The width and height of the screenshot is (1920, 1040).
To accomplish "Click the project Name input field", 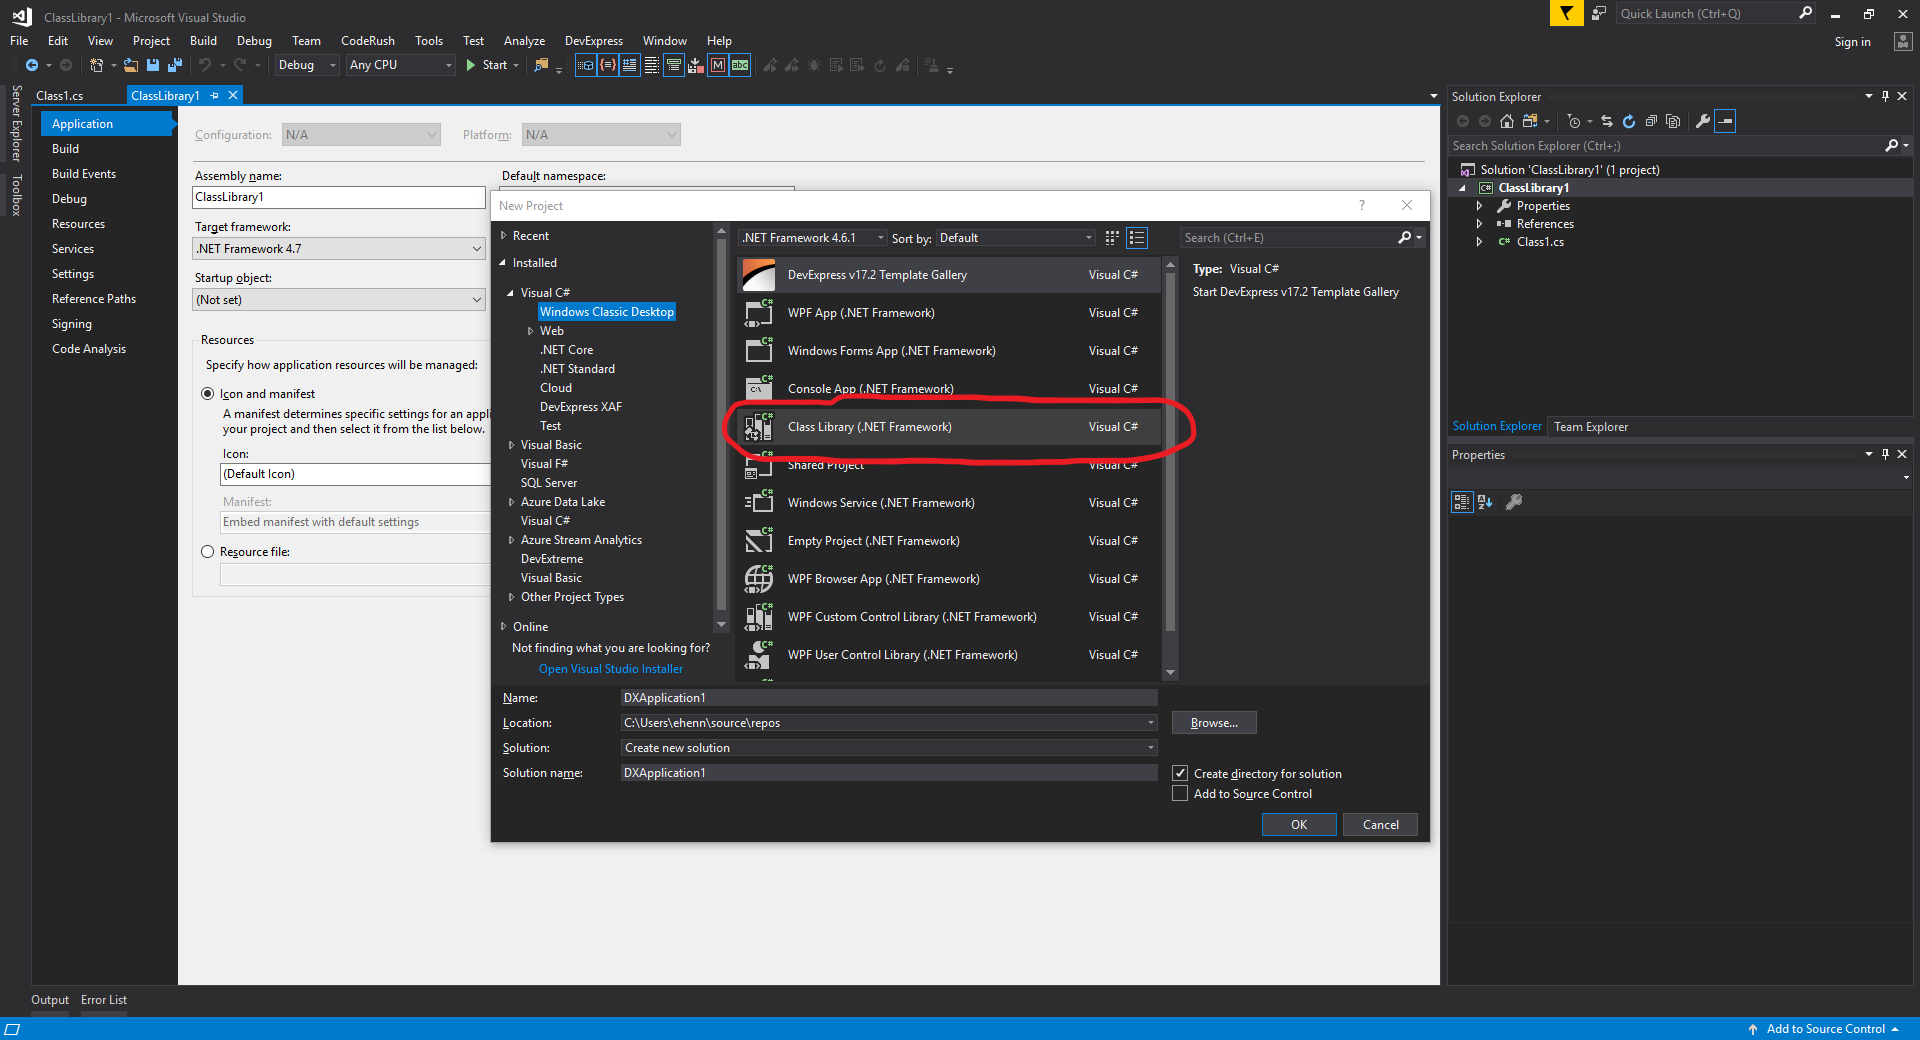I will [x=889, y=698].
